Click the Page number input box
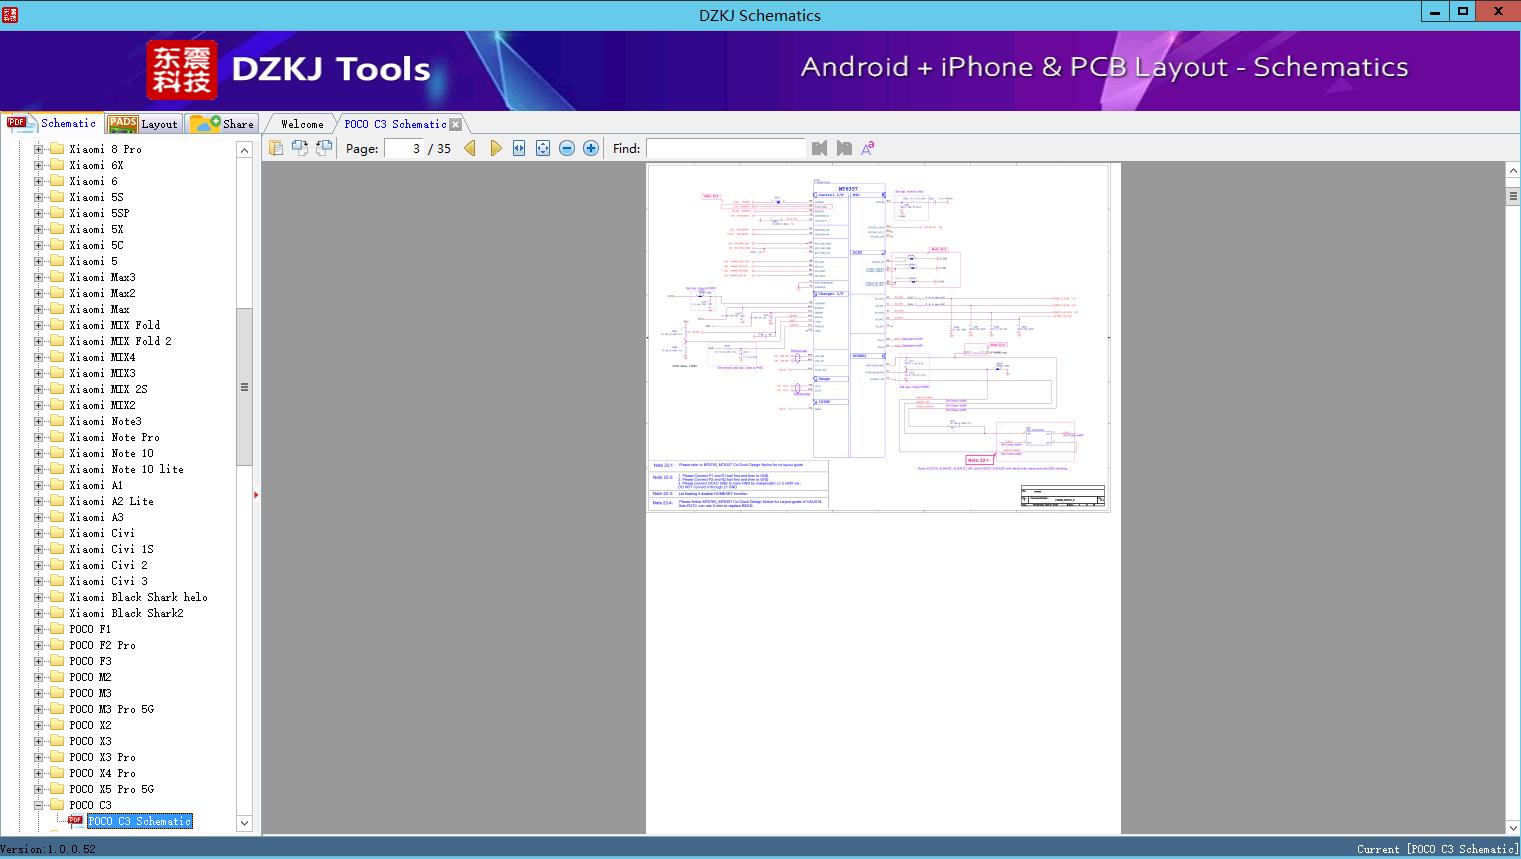The image size is (1521, 859). click(x=403, y=148)
